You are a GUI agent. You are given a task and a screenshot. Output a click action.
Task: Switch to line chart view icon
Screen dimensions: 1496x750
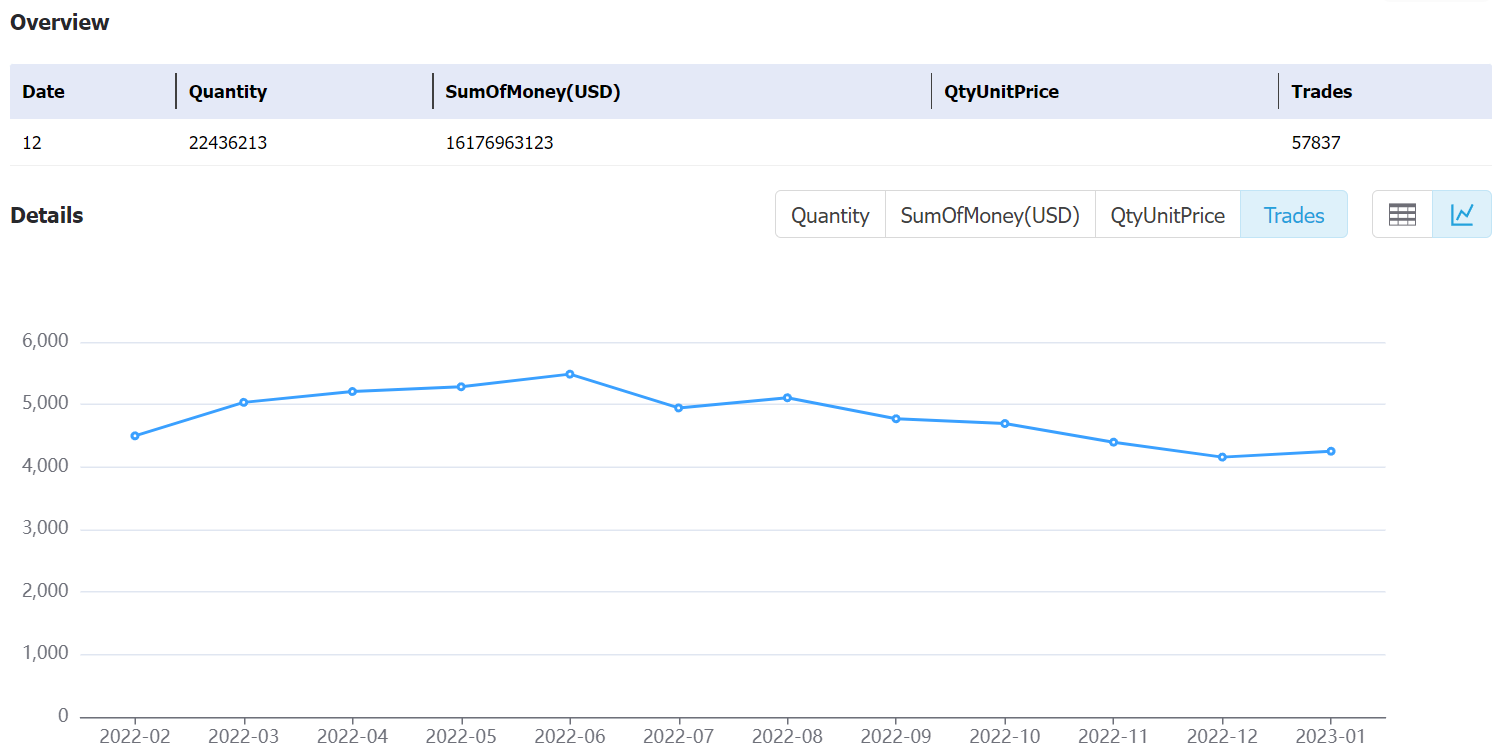[x=1462, y=214]
